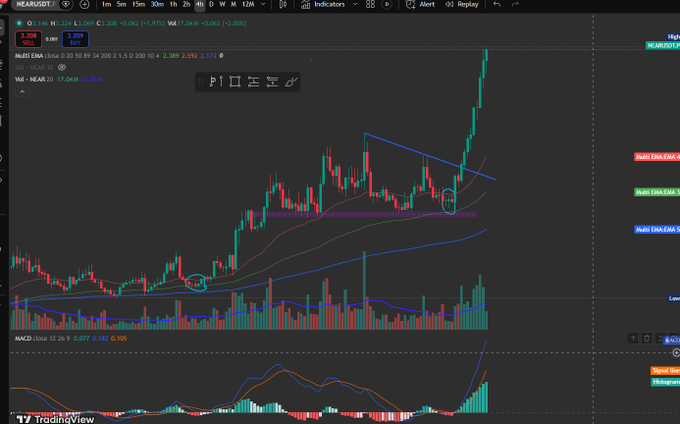Switch to the 2h timeframe
This screenshot has width=680, height=424.
point(186,4)
